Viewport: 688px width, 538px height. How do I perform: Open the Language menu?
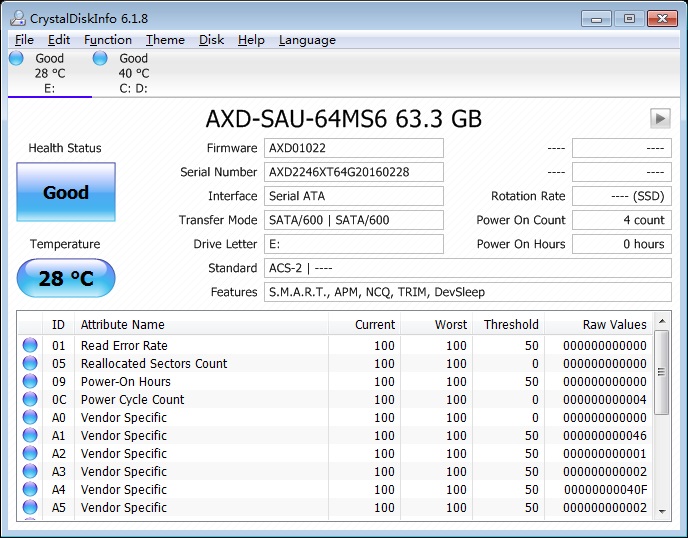(307, 40)
